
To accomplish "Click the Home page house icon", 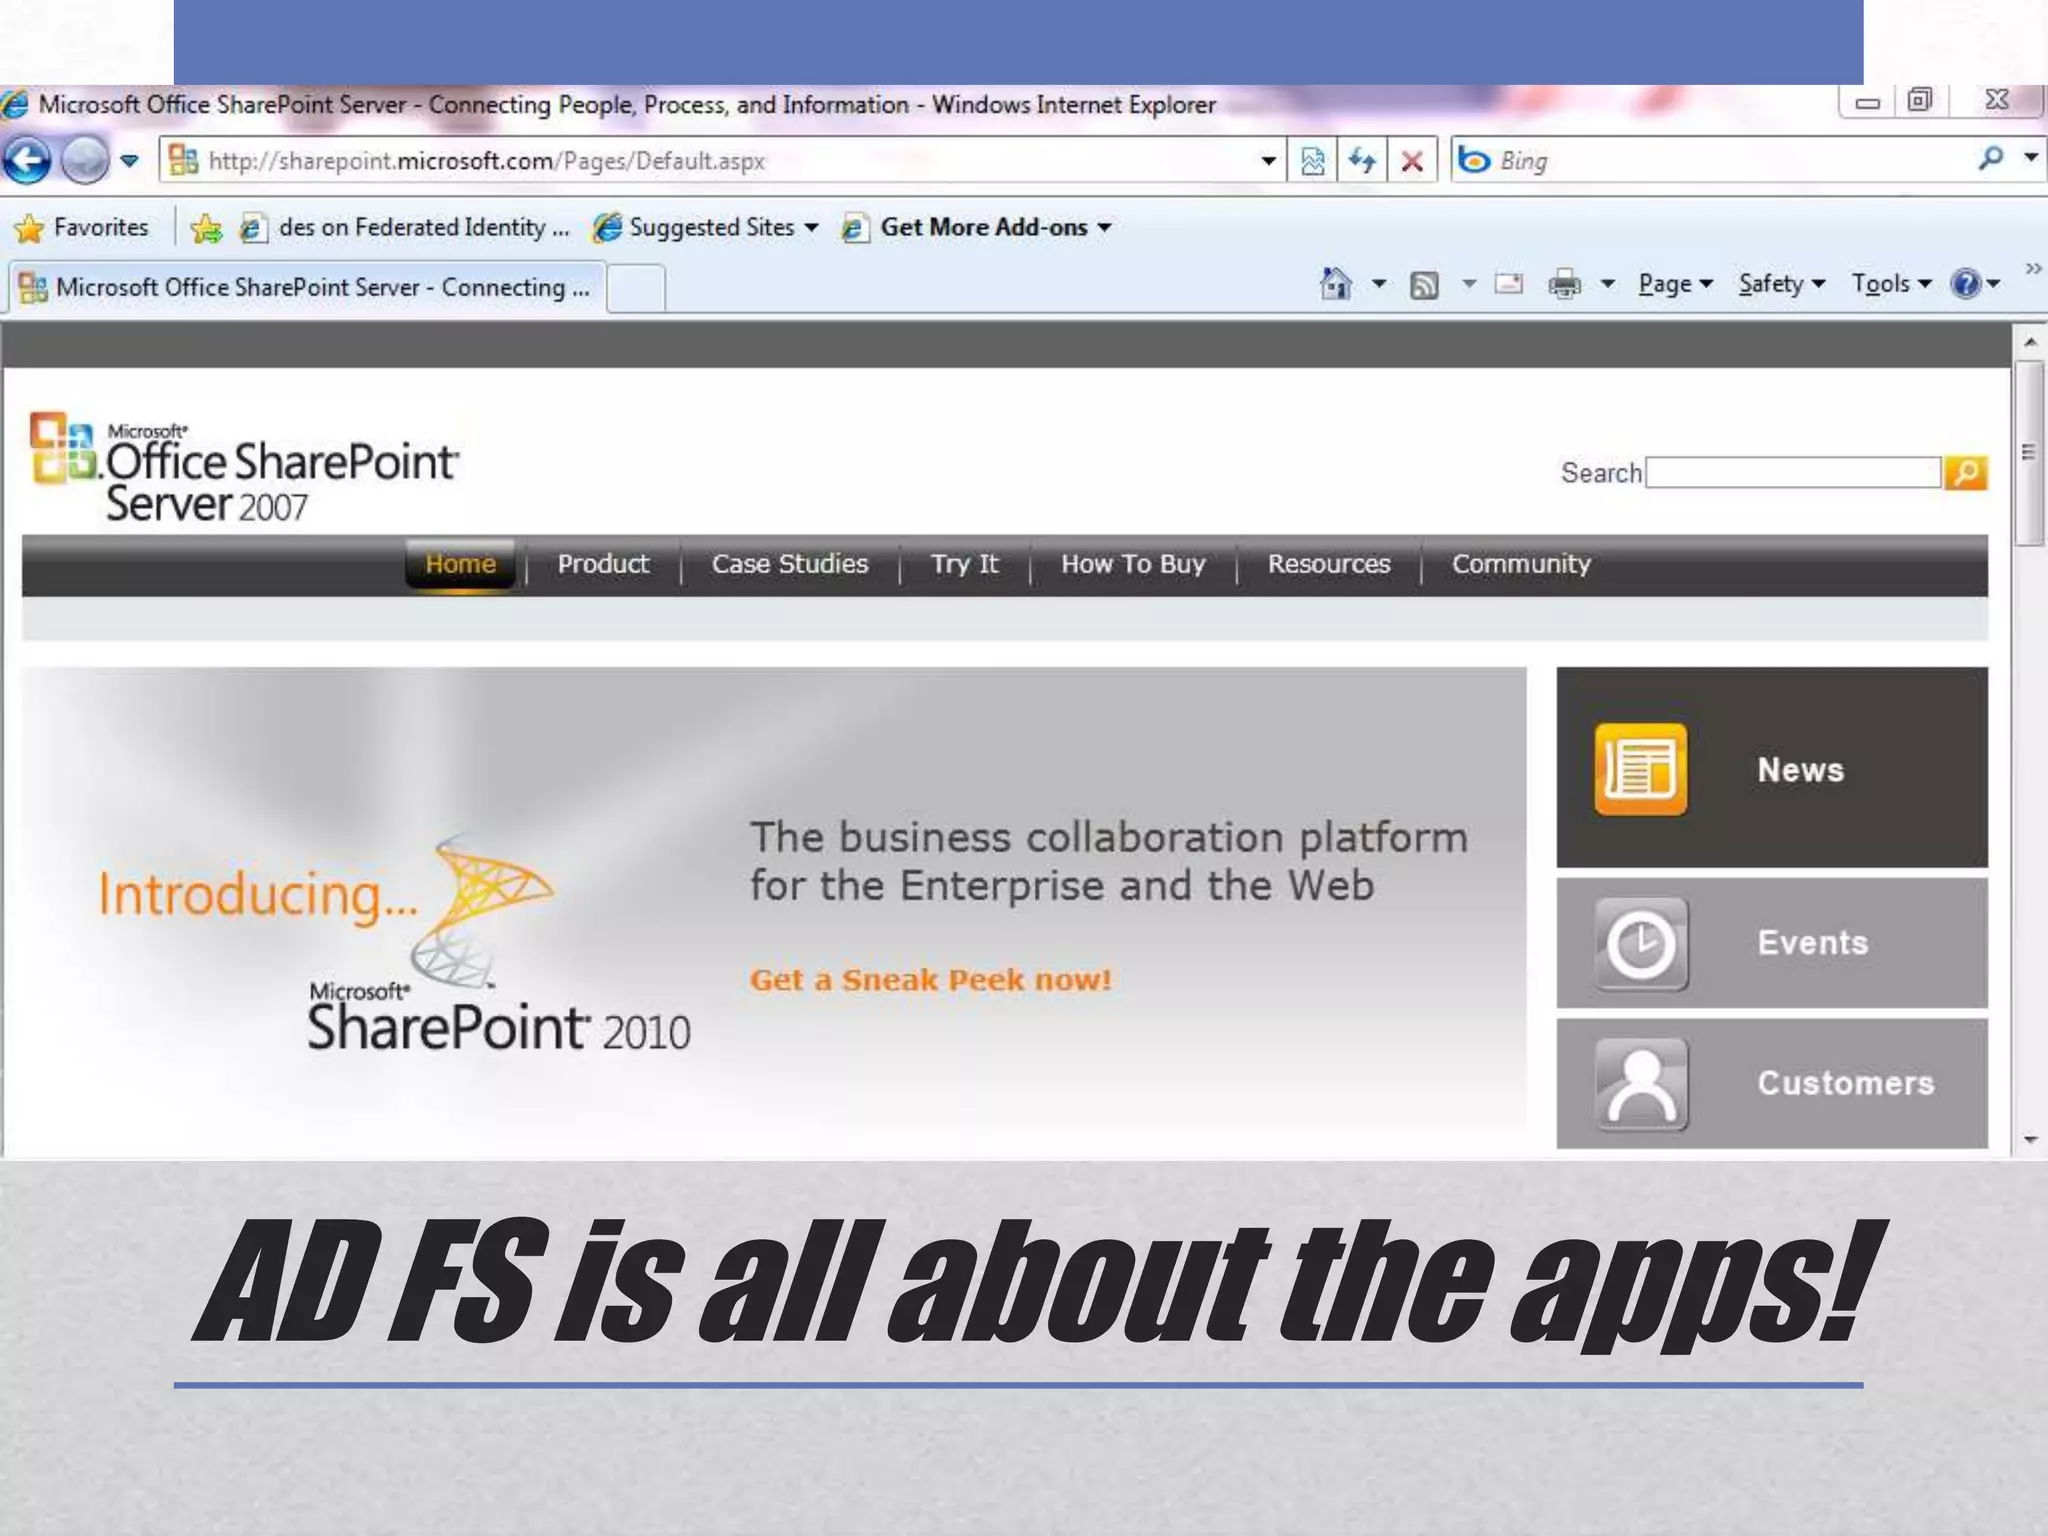I will (1336, 285).
